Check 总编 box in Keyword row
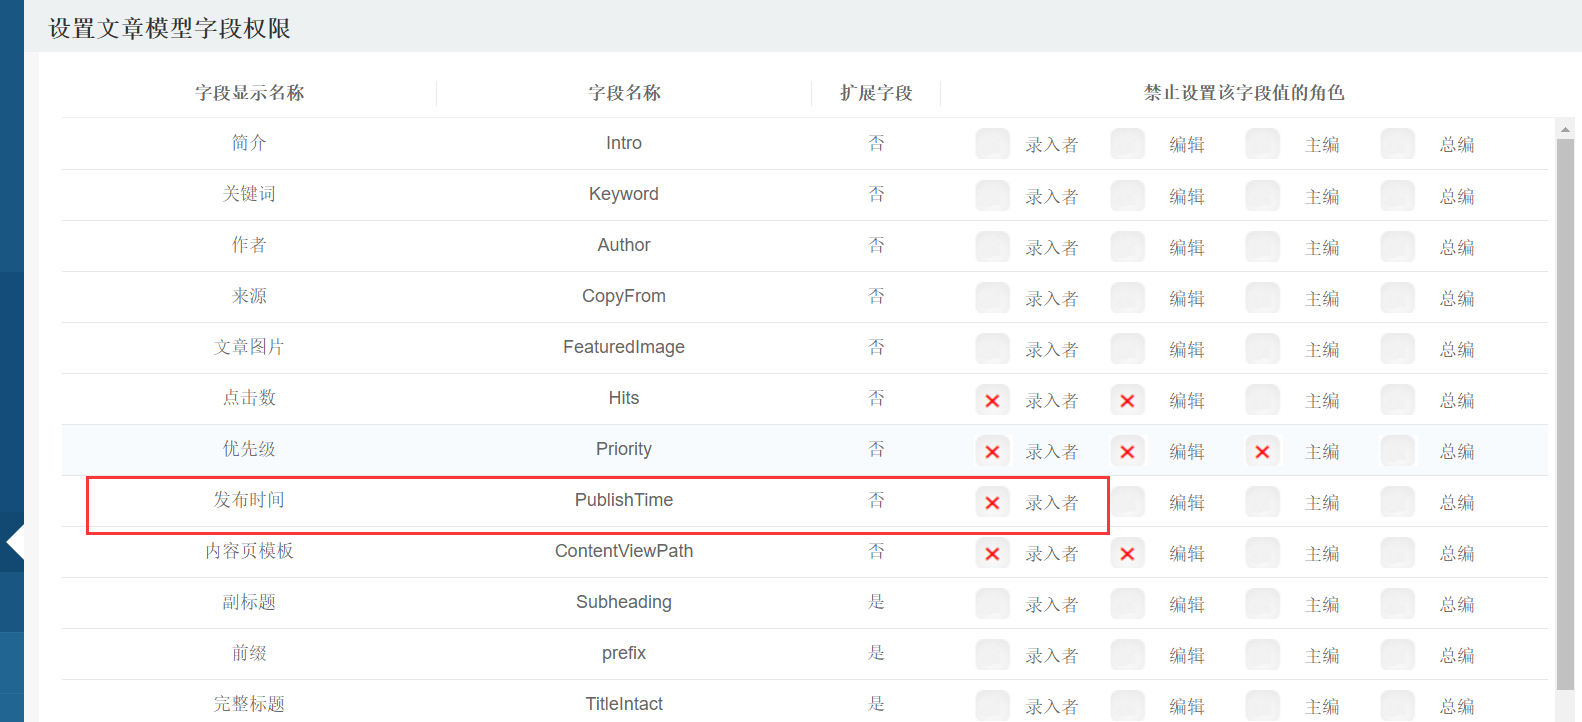 [x=1397, y=196]
